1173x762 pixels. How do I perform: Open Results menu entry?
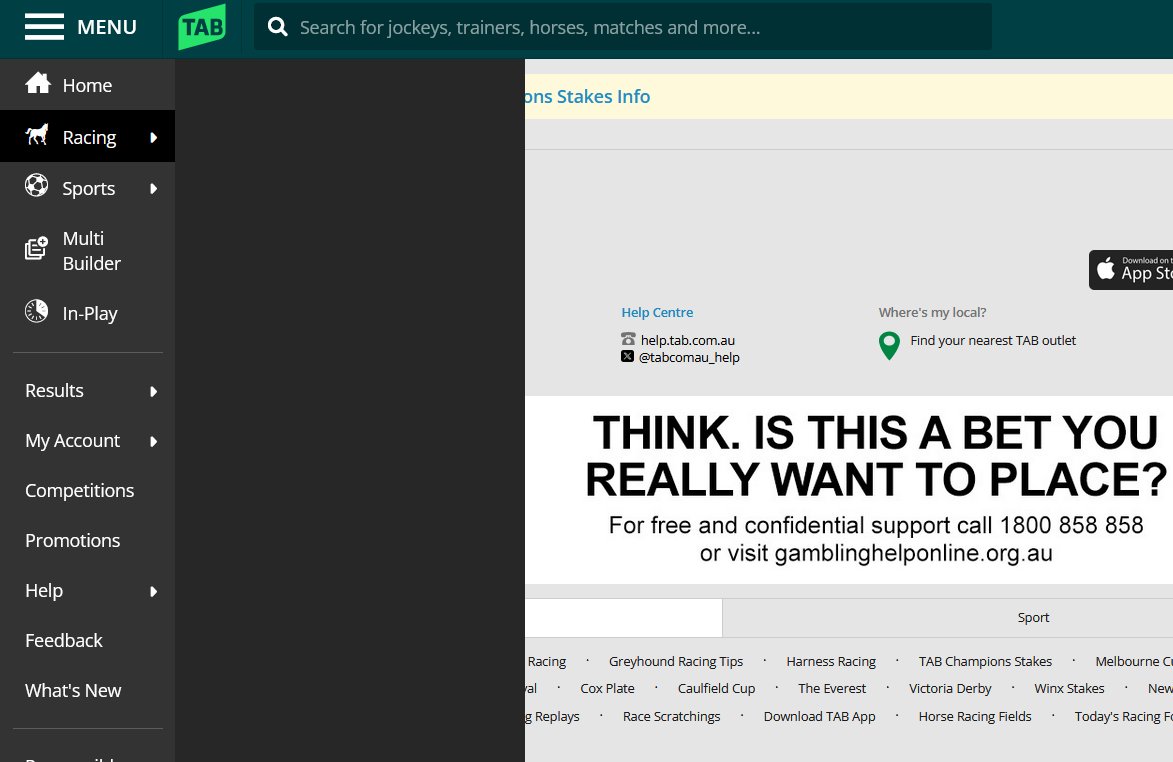[x=88, y=390]
